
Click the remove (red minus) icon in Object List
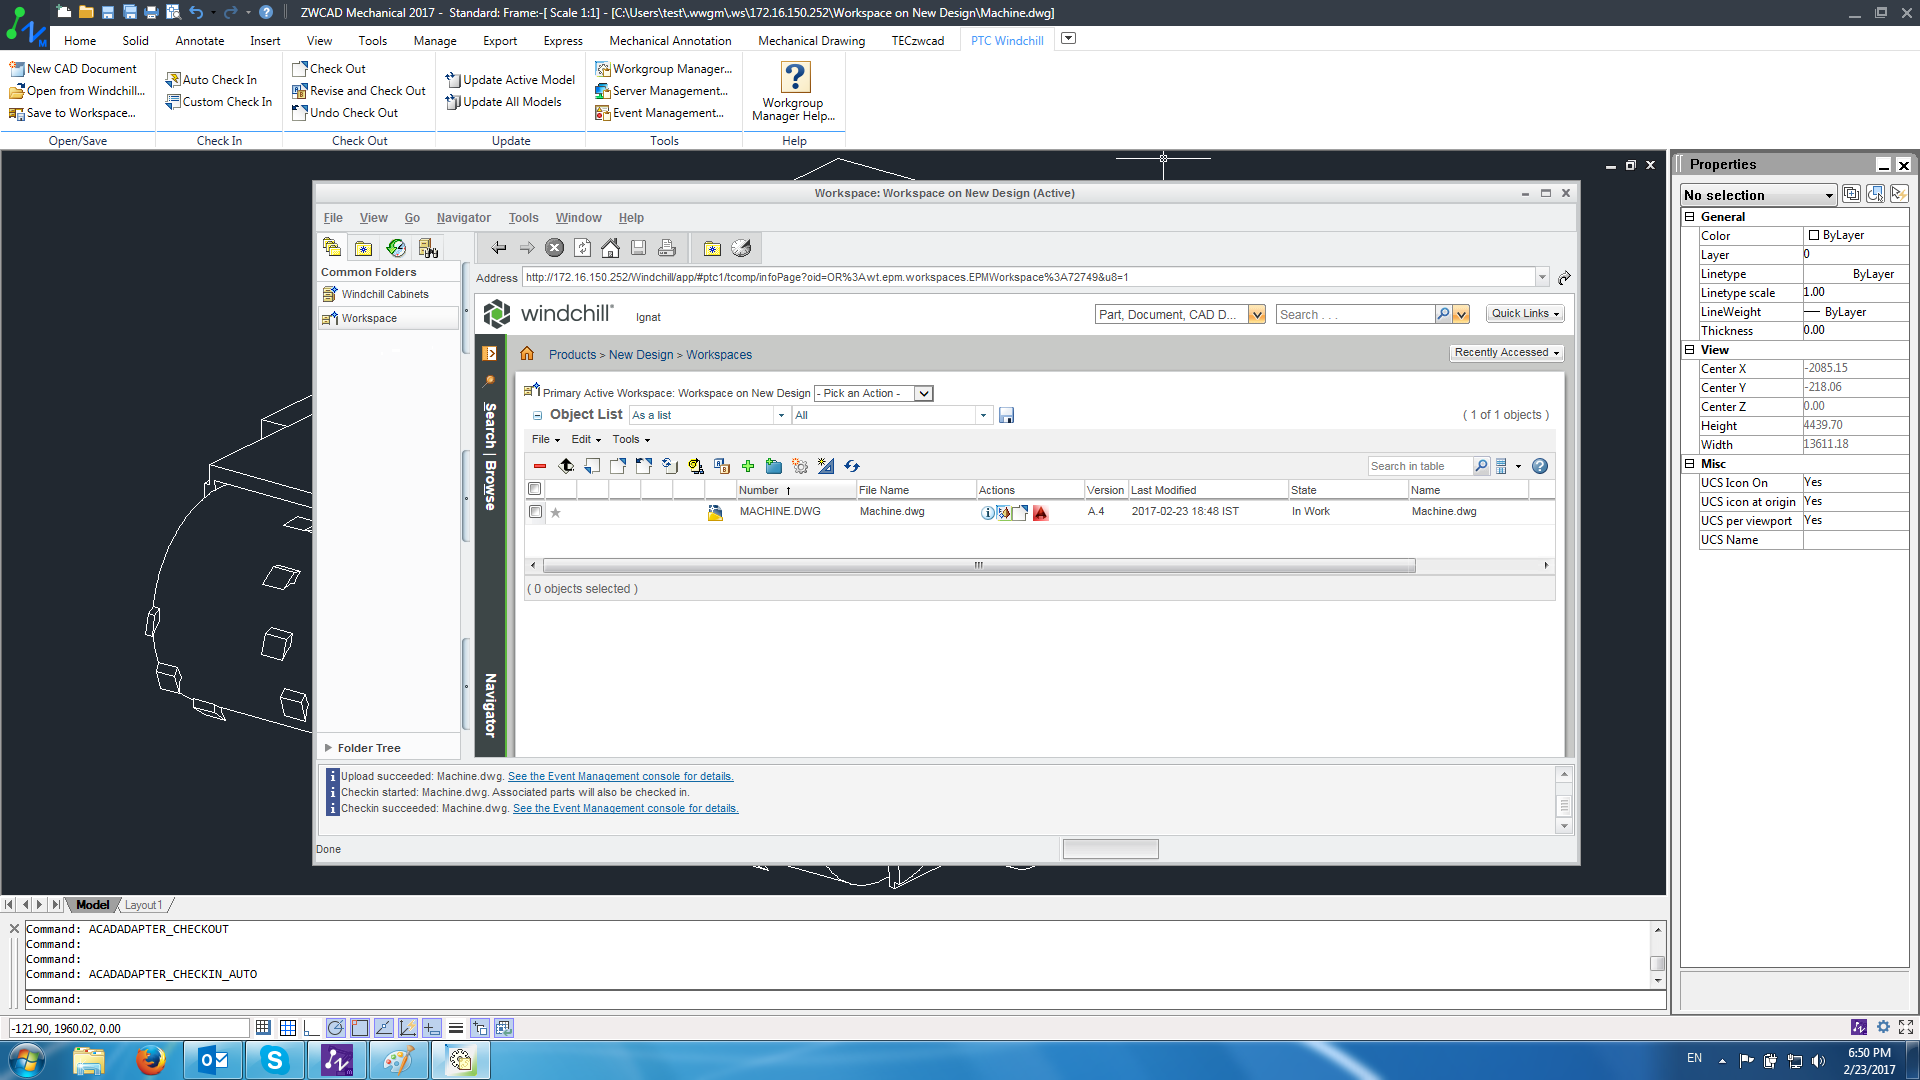(540, 466)
